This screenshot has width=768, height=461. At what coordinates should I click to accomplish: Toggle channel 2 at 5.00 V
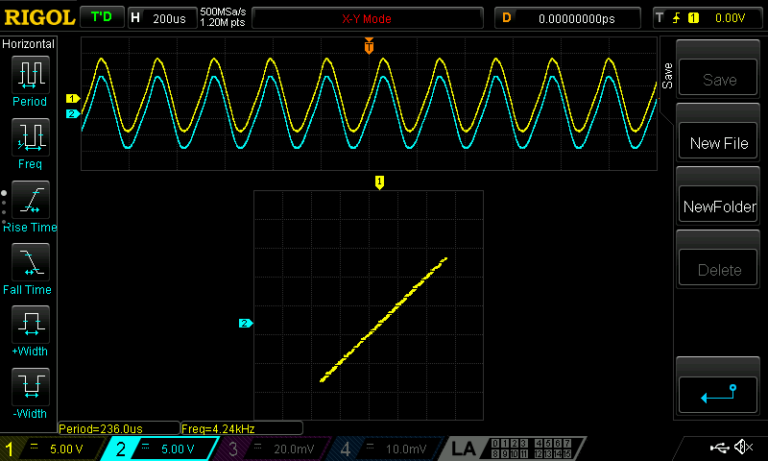point(162,449)
